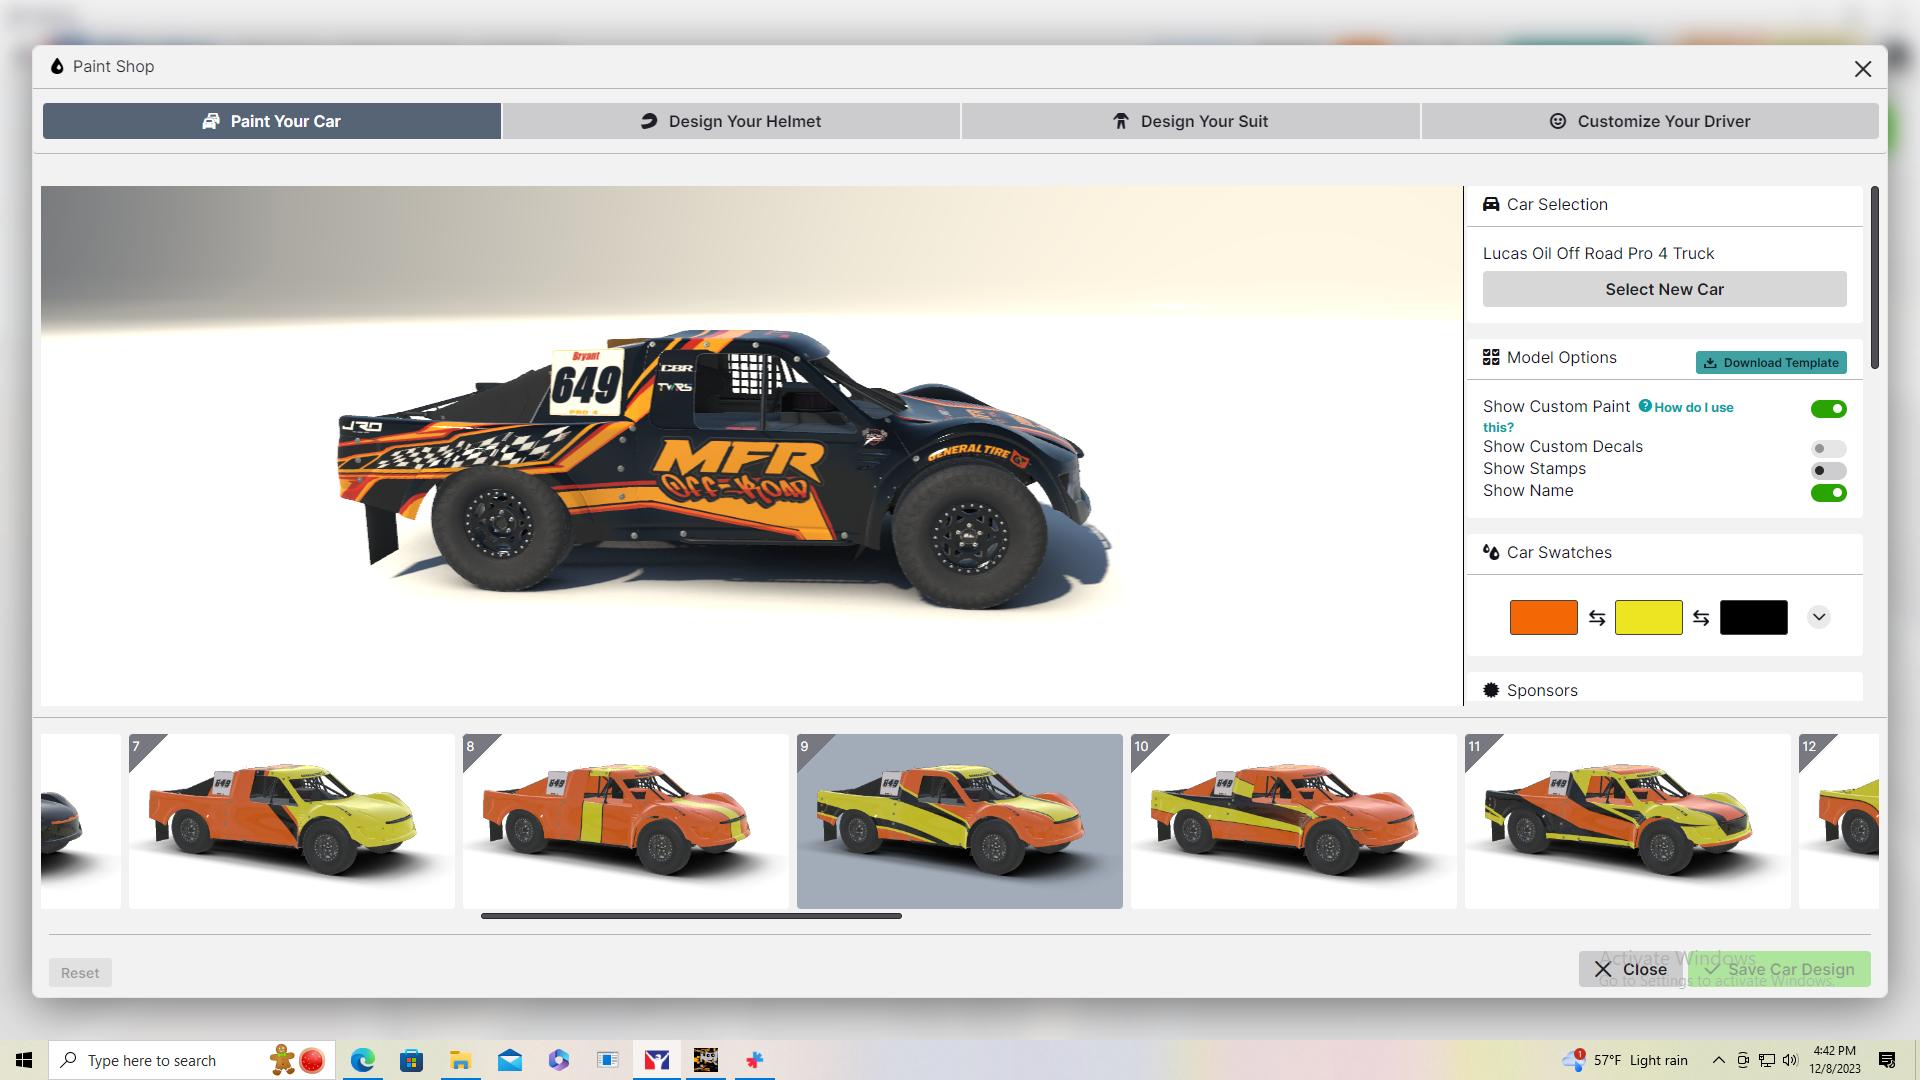Image resolution: width=1920 pixels, height=1080 pixels.
Task: Pick the yellow car swatch color
Action: click(x=1648, y=617)
